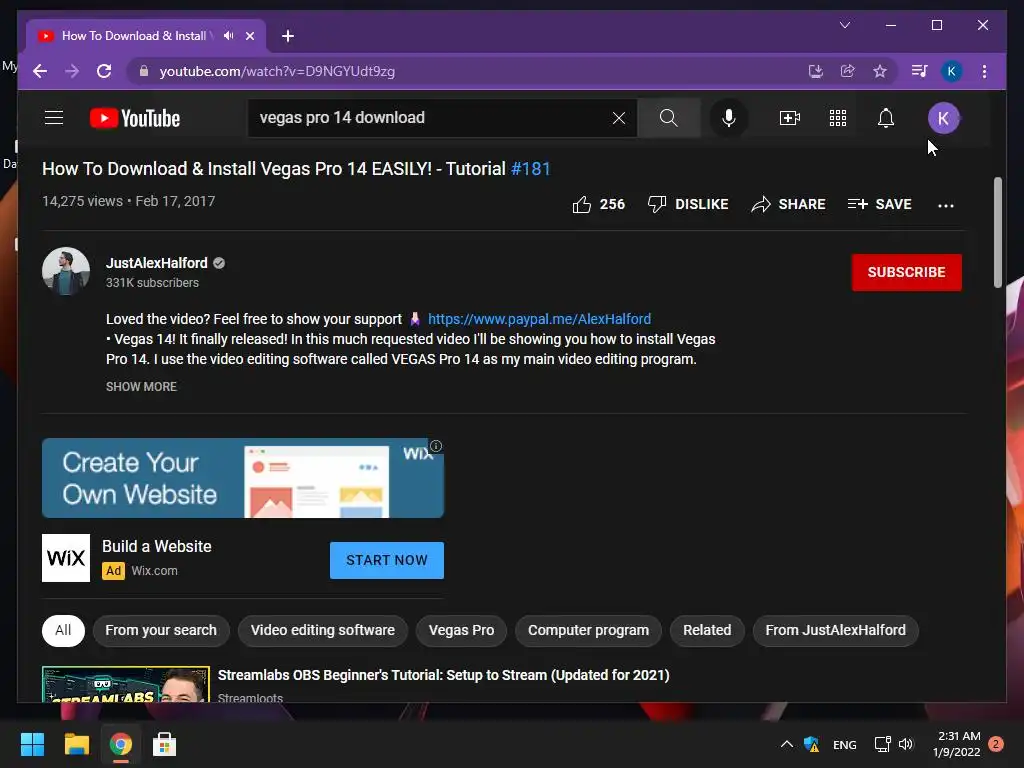Select the From JustAlexHalford chip
The width and height of the screenshot is (1024, 768).
click(x=835, y=630)
